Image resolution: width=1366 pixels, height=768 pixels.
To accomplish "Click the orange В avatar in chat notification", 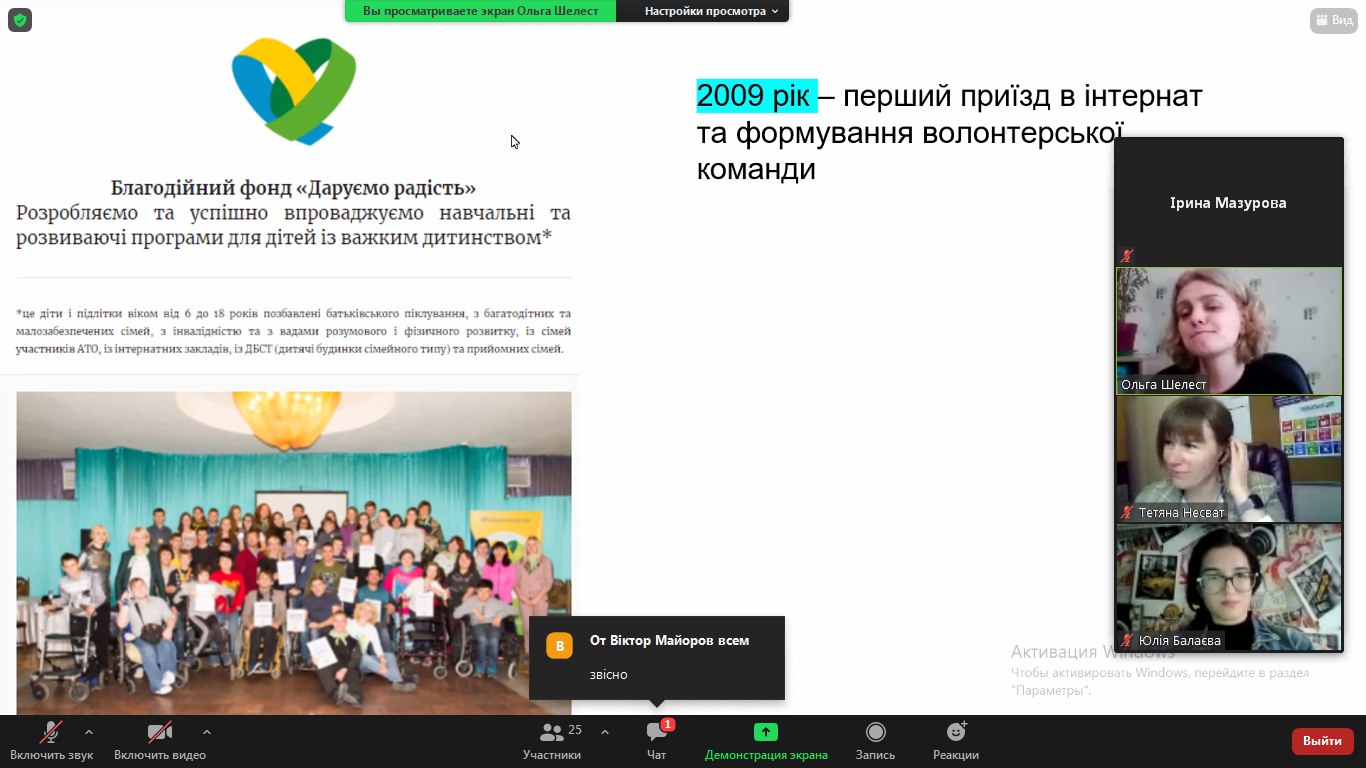I will [559, 646].
